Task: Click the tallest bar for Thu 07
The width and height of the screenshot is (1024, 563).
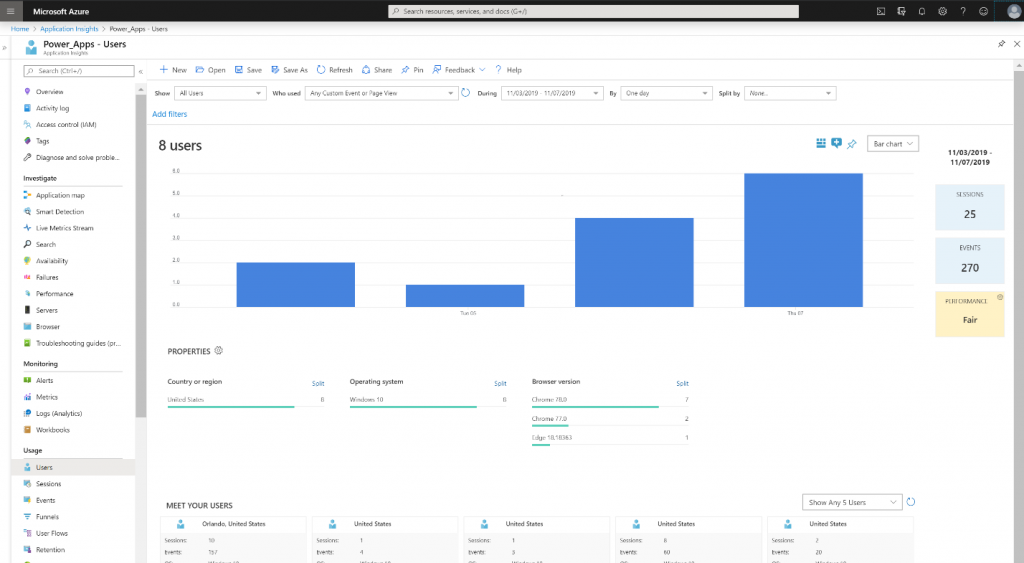Action: coord(803,240)
